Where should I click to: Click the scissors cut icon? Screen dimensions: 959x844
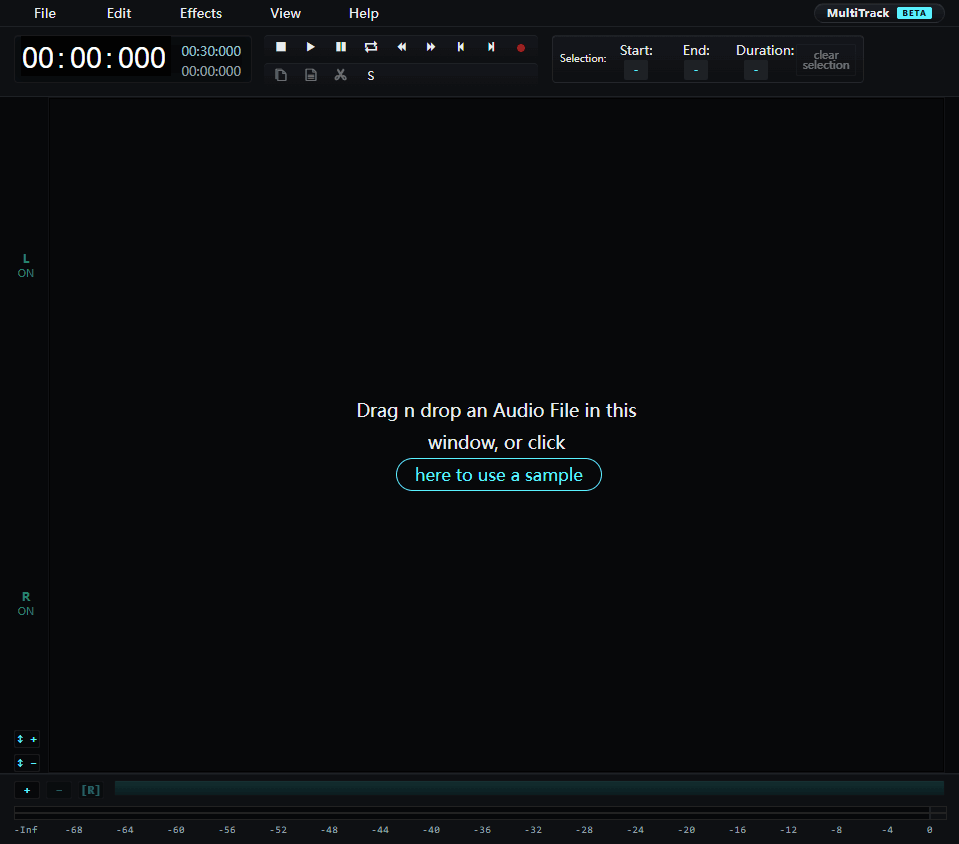coord(341,75)
